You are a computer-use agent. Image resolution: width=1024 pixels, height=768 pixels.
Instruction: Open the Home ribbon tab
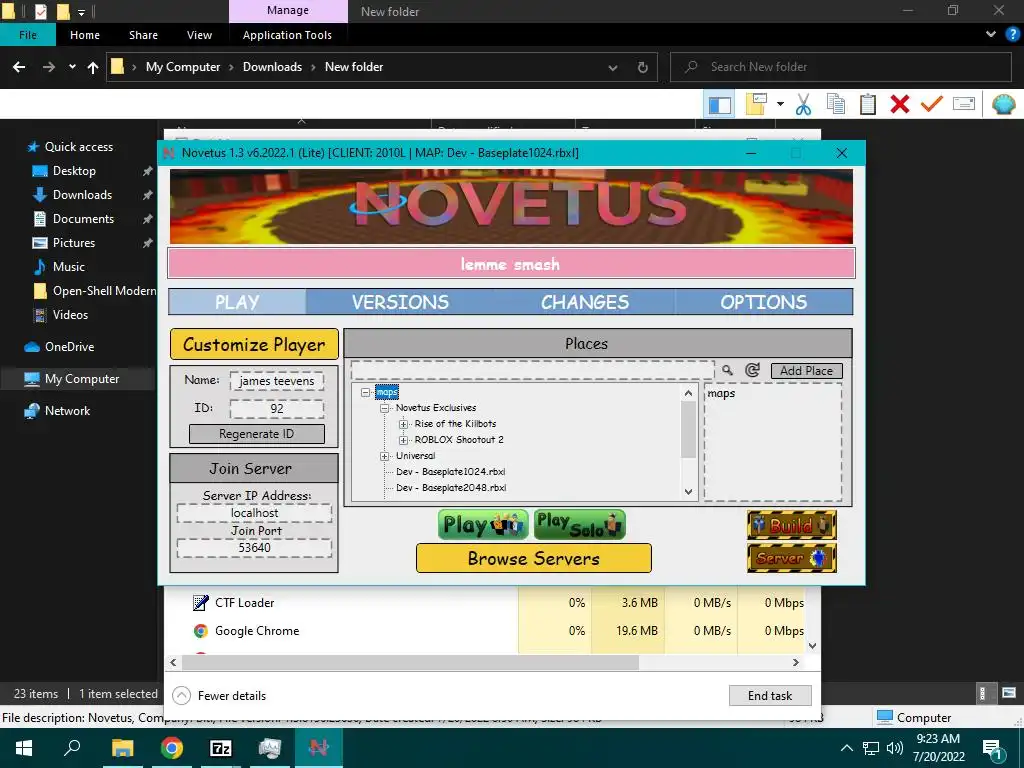click(x=85, y=35)
